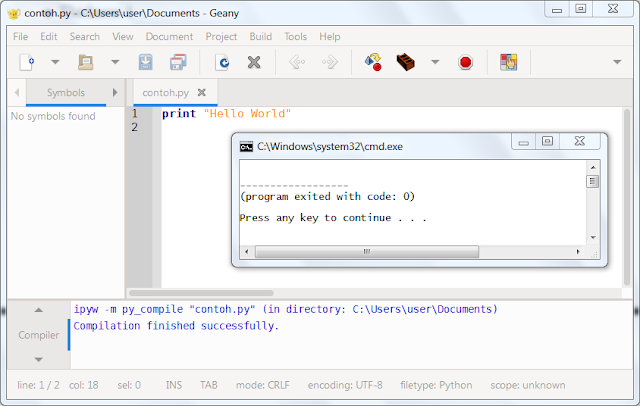Expand the toolbar overflow arrow

[x=617, y=62]
